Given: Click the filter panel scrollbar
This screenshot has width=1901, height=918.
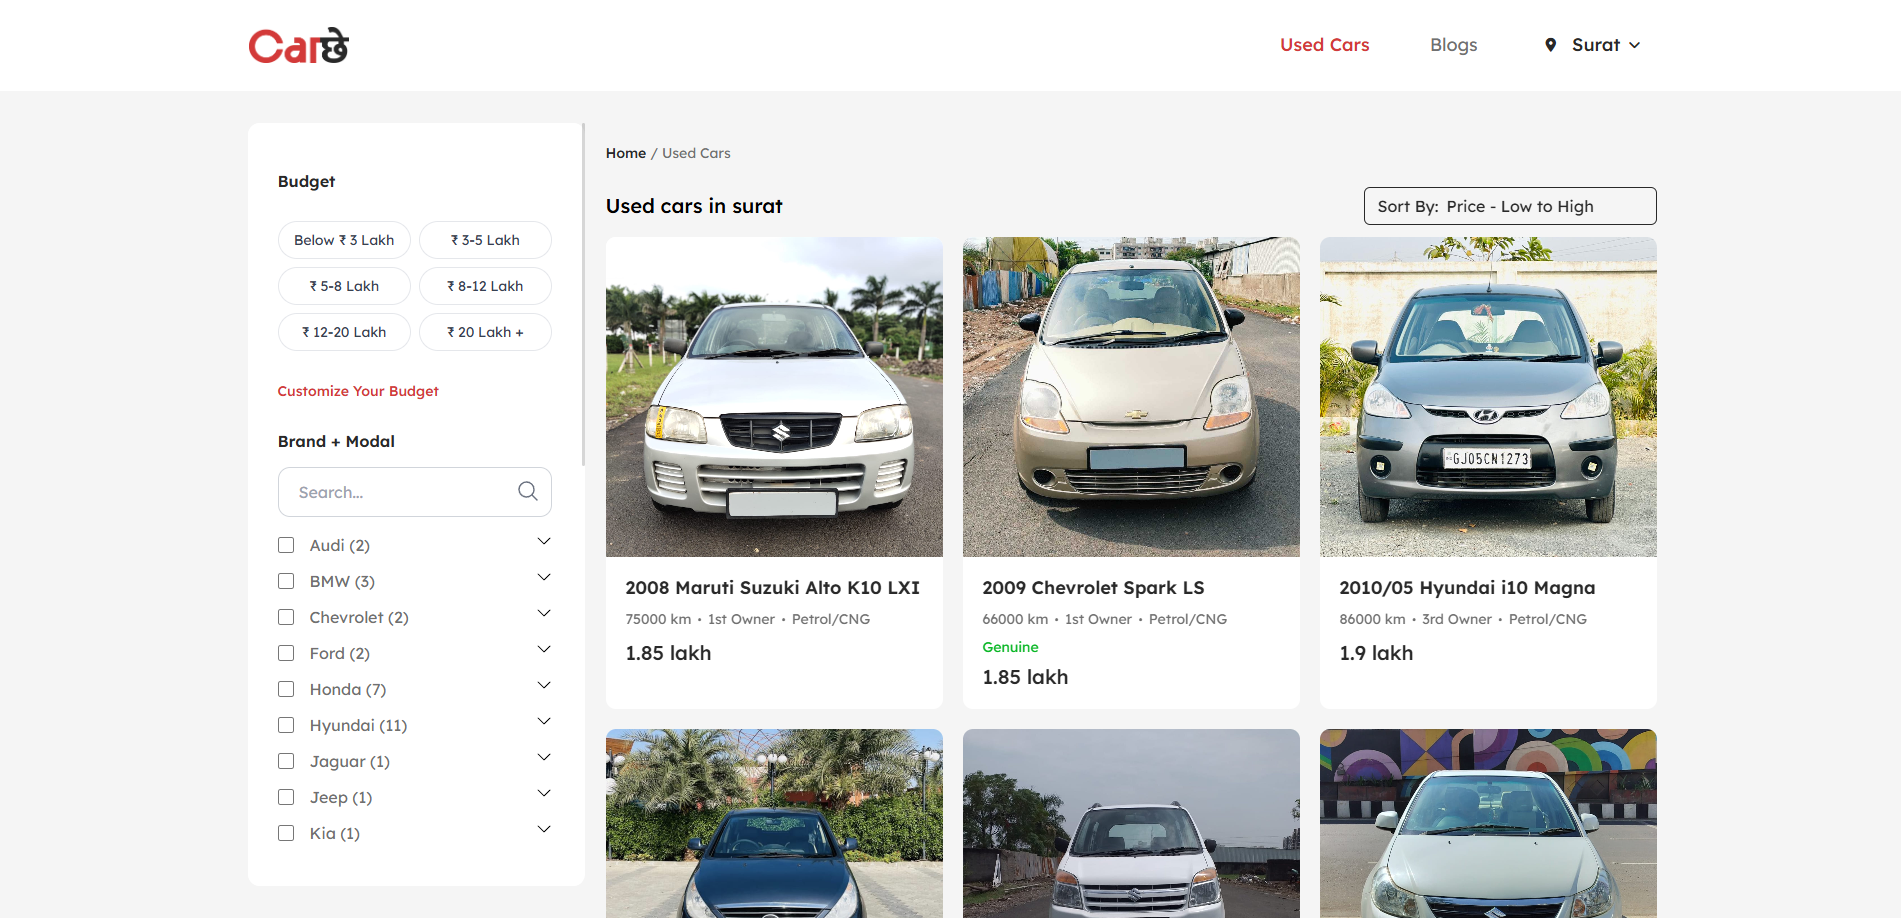Looking at the screenshot, I should point(583,294).
